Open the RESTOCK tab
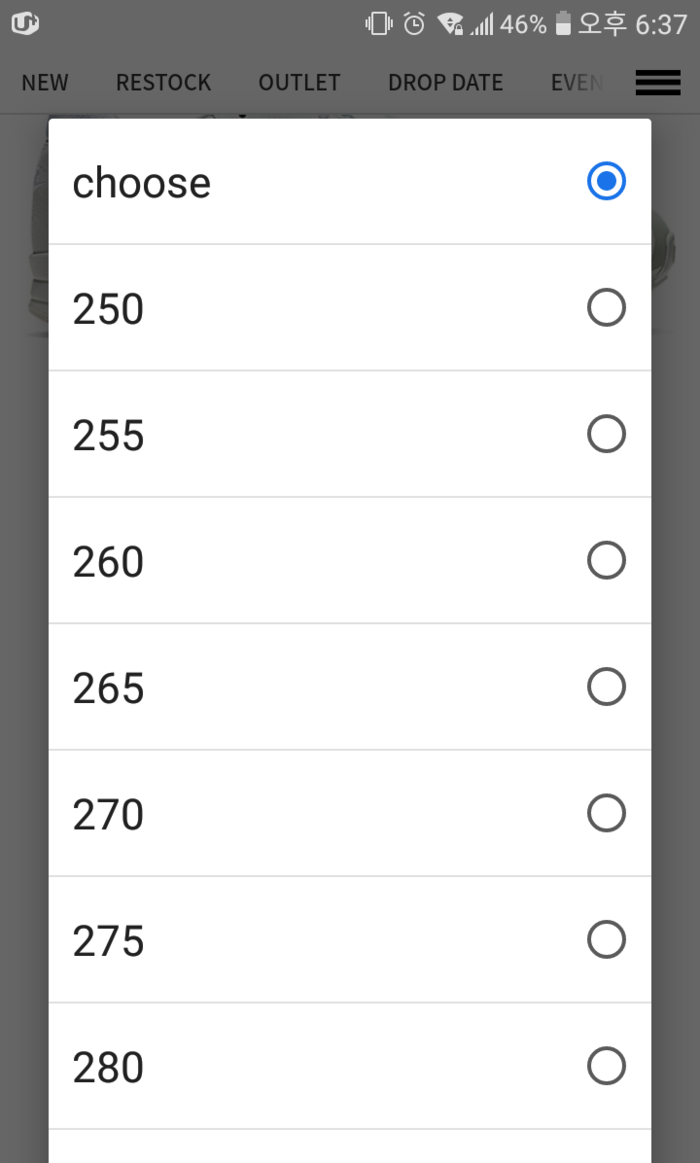This screenshot has width=700, height=1163. 163,83
